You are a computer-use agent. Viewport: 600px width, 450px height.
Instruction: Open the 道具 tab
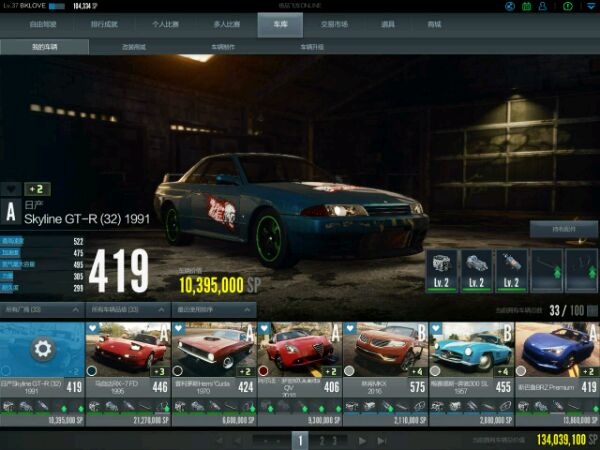(x=388, y=24)
